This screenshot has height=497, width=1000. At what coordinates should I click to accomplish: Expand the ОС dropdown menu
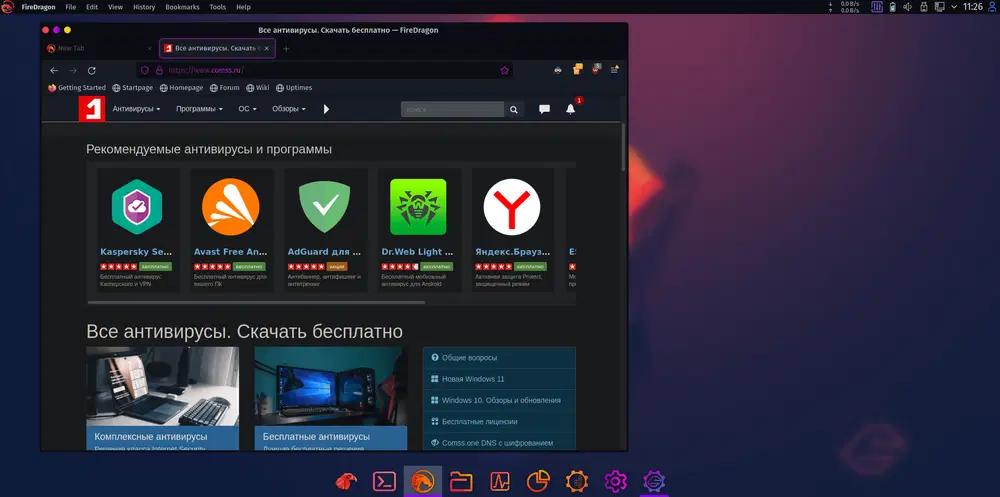click(x=247, y=109)
